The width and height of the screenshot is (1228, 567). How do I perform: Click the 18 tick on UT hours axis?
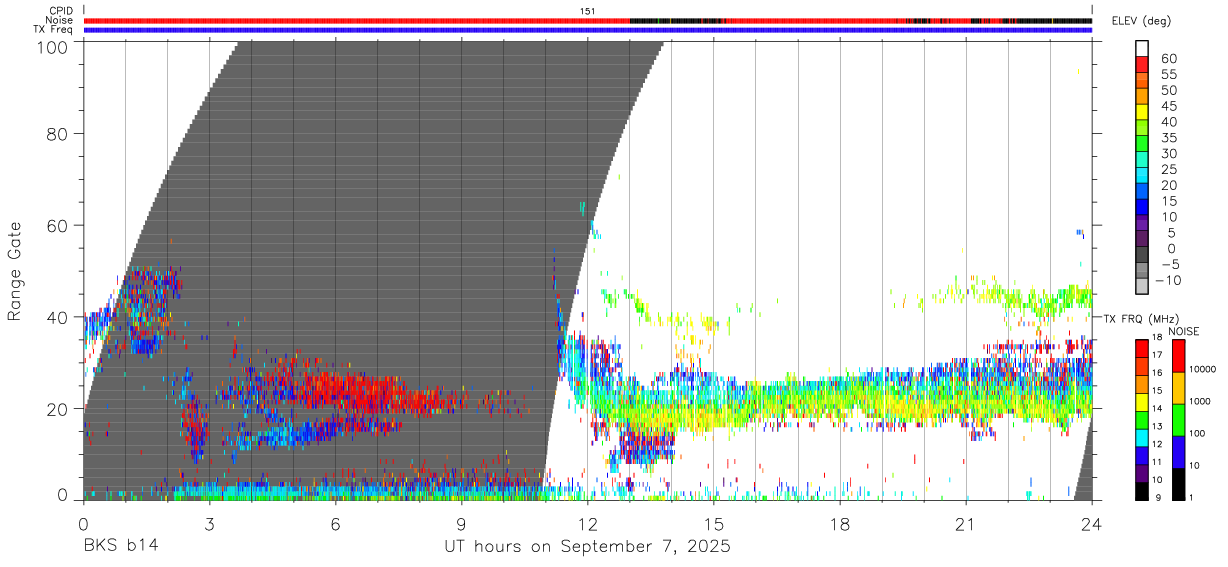point(840,523)
